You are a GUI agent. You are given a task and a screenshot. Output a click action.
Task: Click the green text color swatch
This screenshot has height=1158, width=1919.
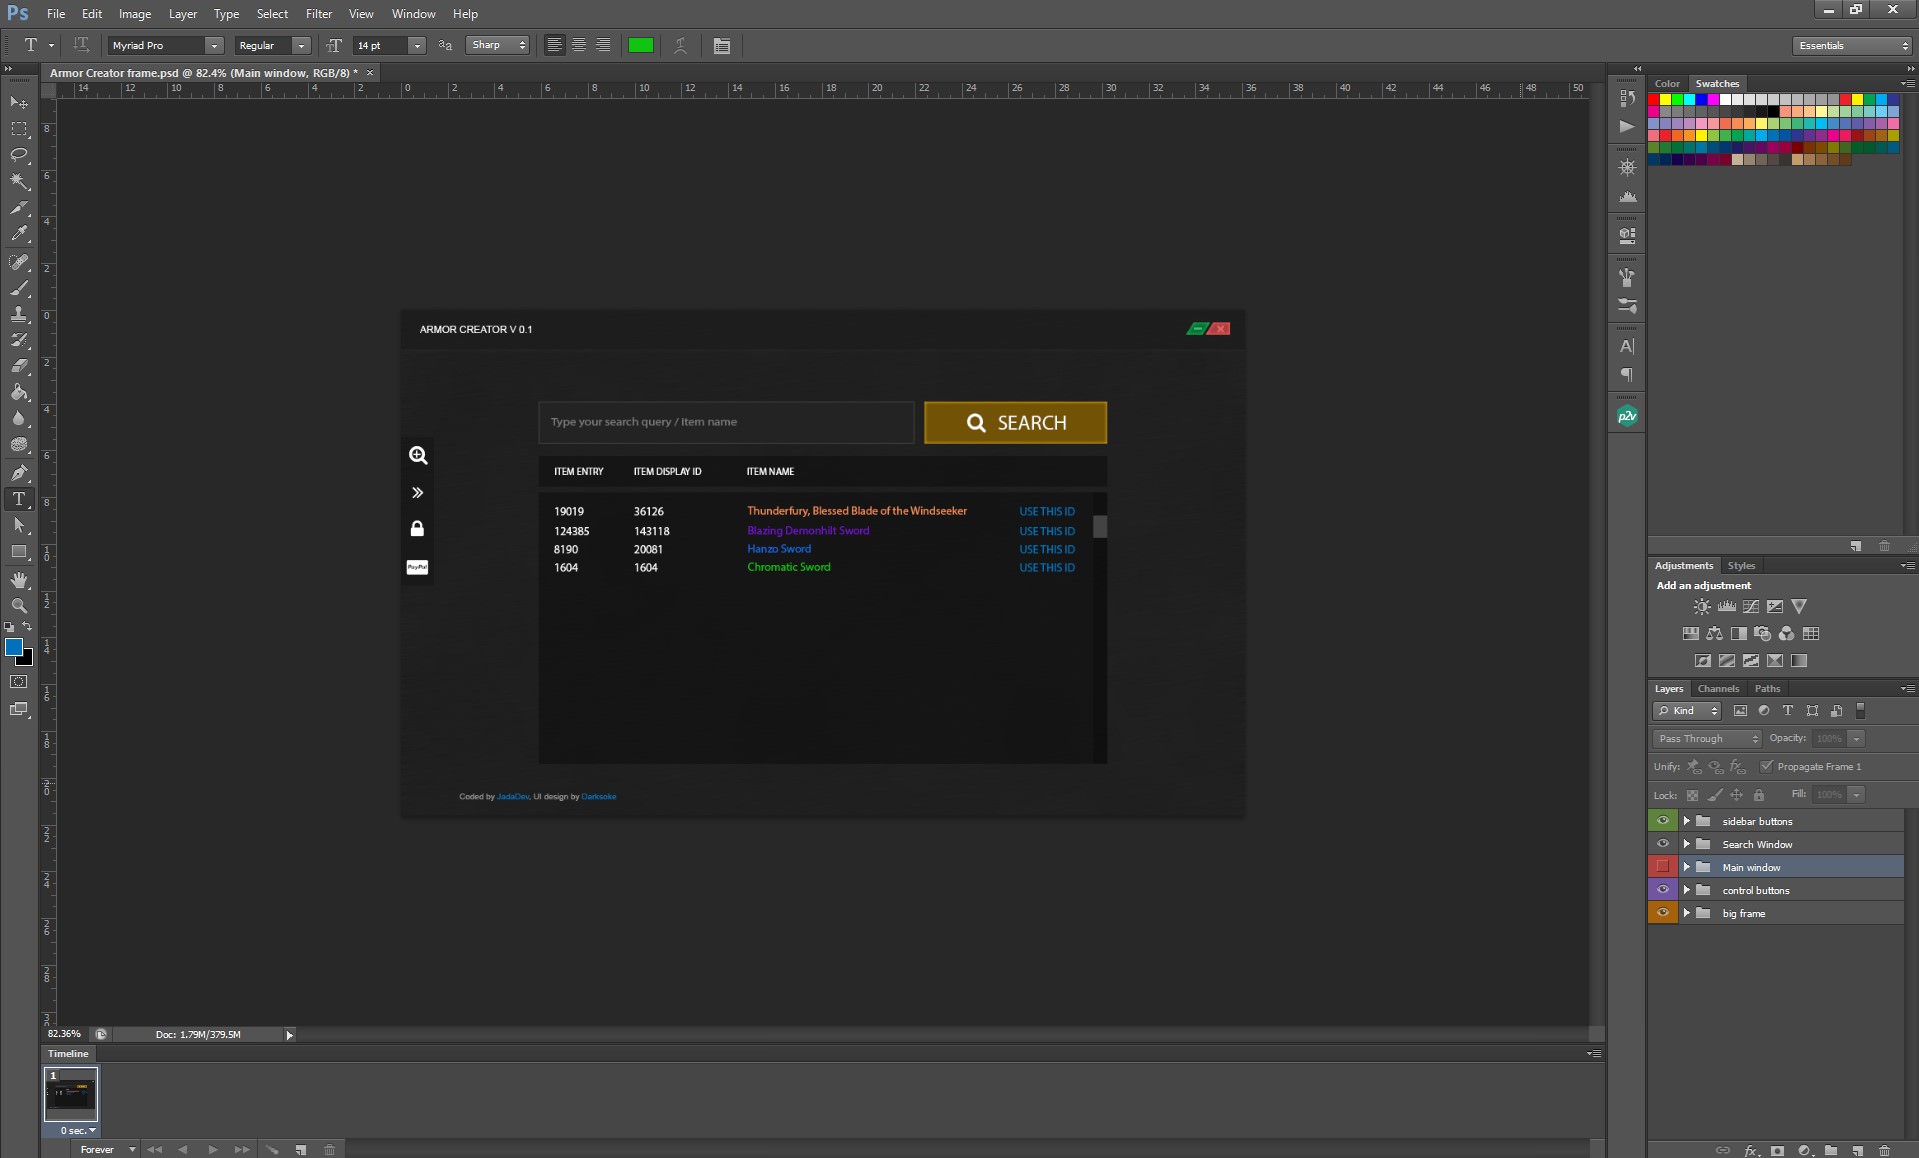pos(640,45)
